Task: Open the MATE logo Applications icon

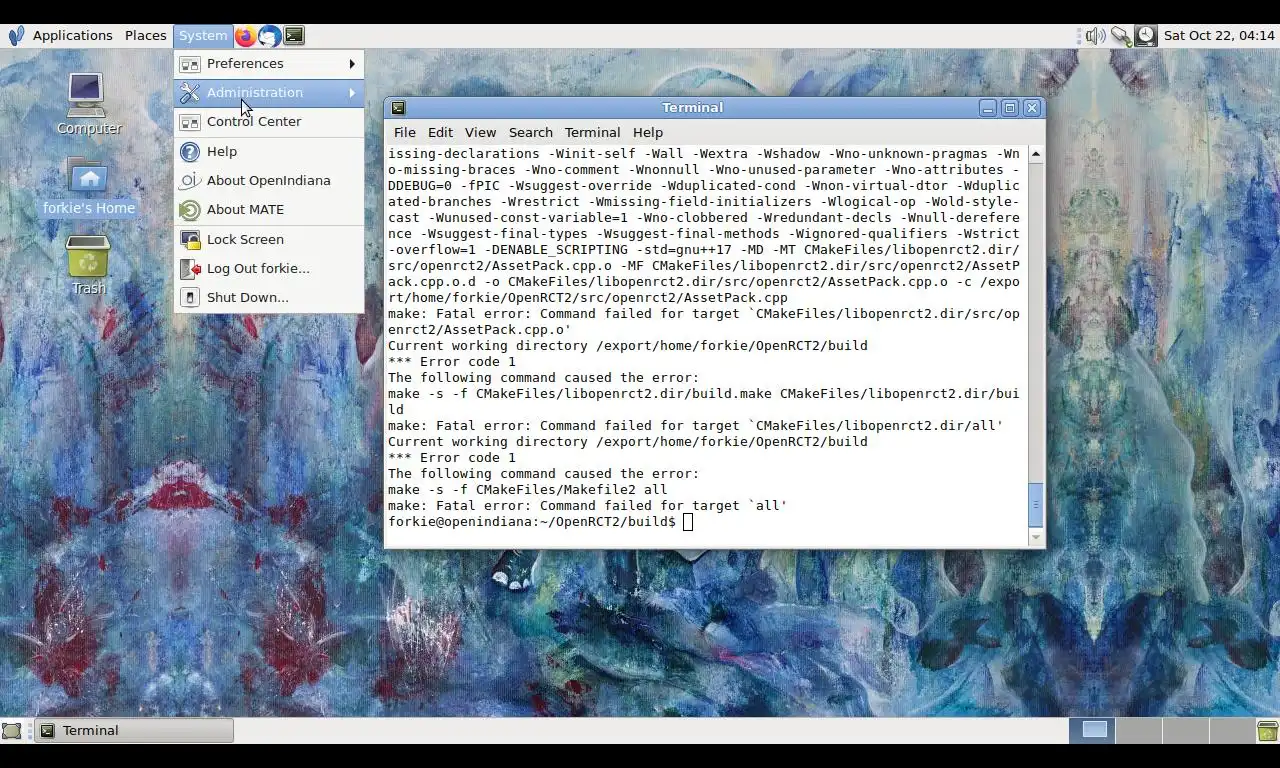Action: tap(16, 36)
